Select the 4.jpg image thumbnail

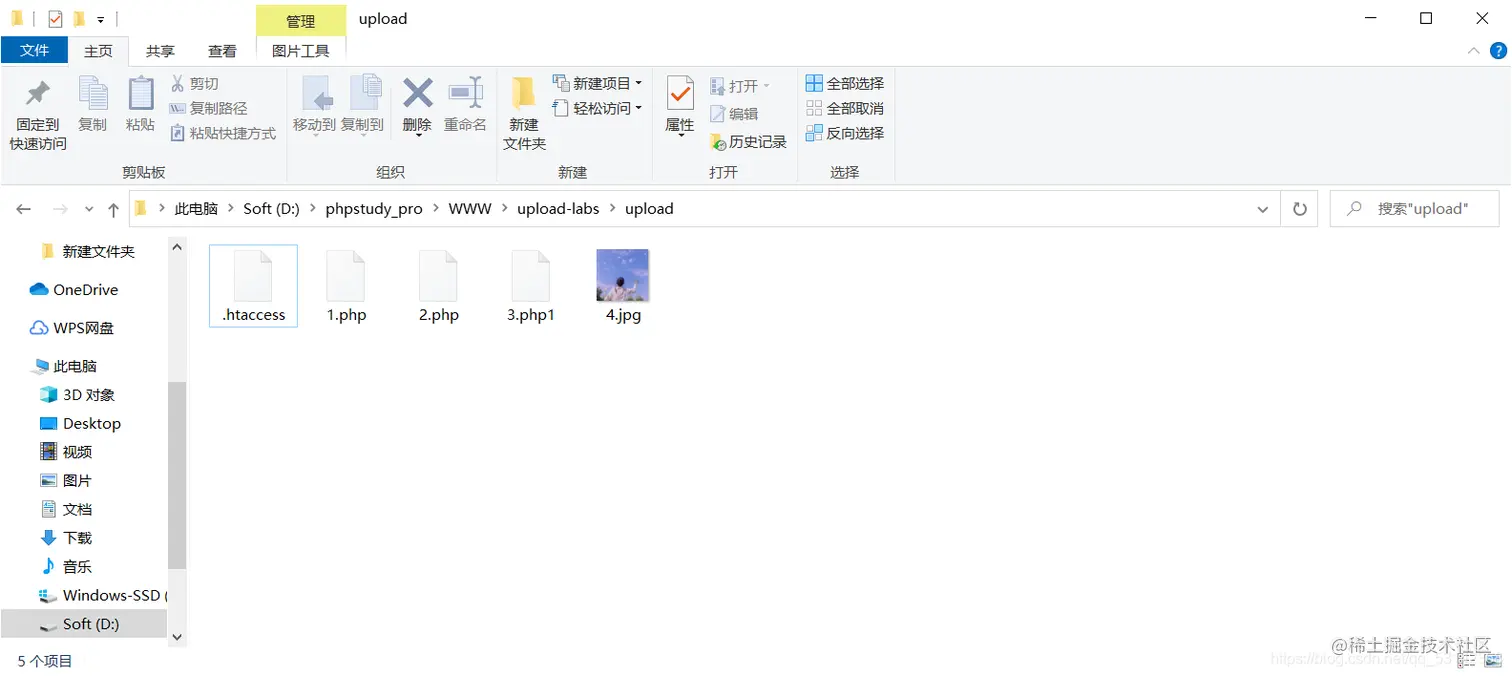[x=622, y=273]
